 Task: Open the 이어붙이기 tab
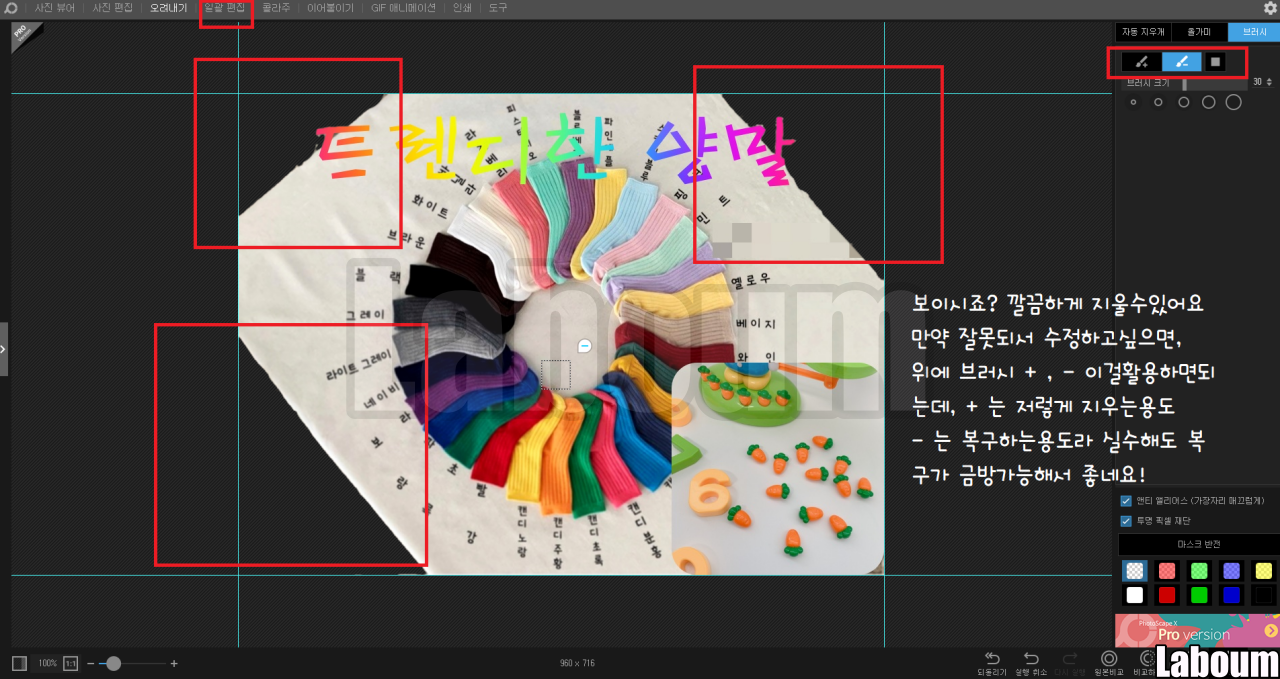click(x=330, y=8)
